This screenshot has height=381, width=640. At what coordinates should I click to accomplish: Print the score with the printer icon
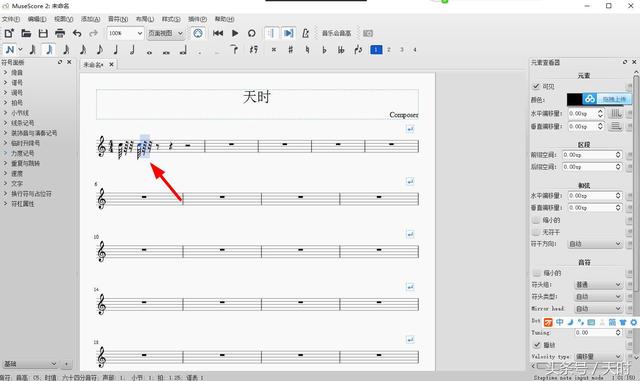point(60,33)
